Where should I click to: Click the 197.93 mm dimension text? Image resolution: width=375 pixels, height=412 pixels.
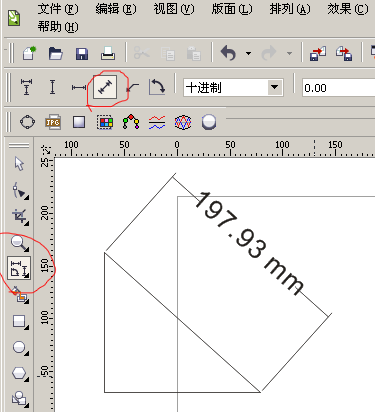(249, 243)
